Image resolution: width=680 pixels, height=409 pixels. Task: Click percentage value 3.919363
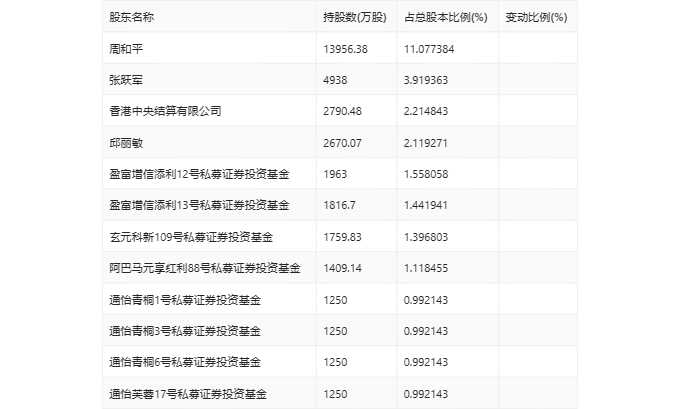point(426,80)
